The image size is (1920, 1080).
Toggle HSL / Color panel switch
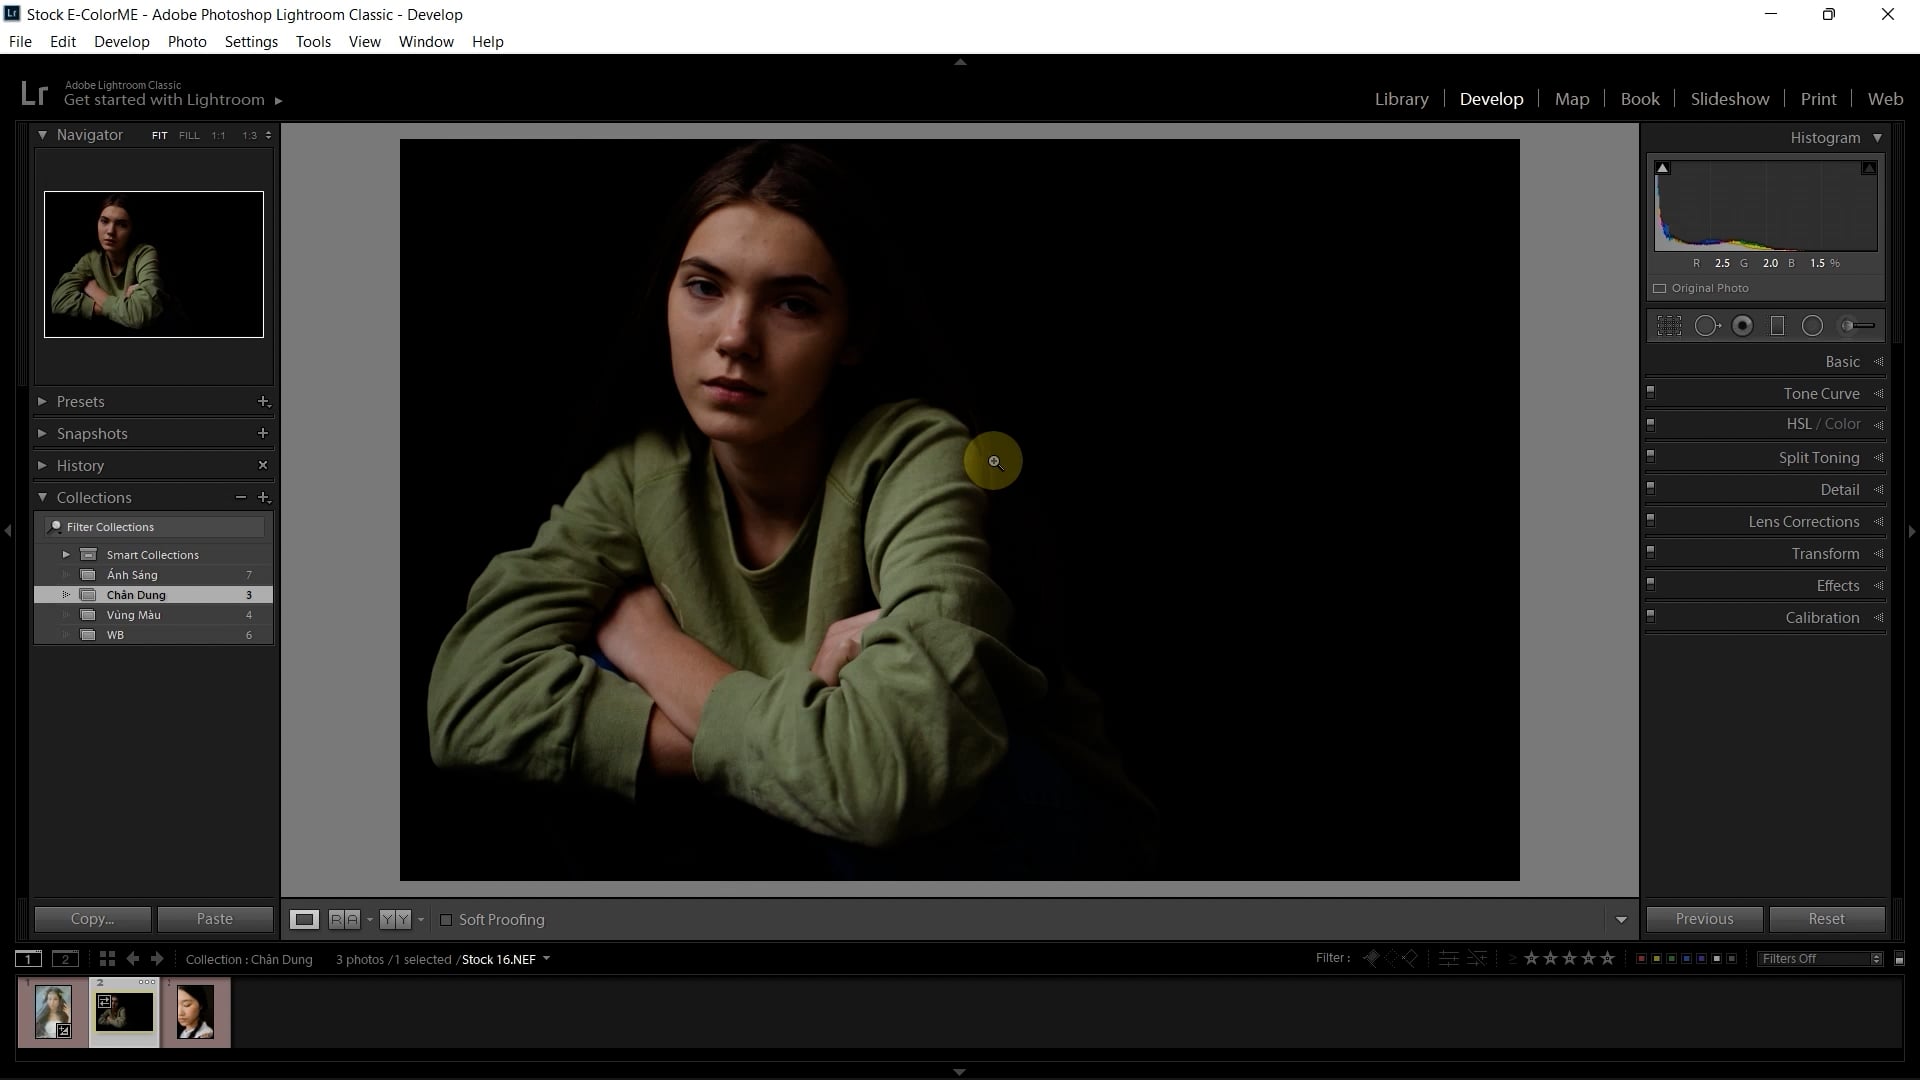point(1650,424)
